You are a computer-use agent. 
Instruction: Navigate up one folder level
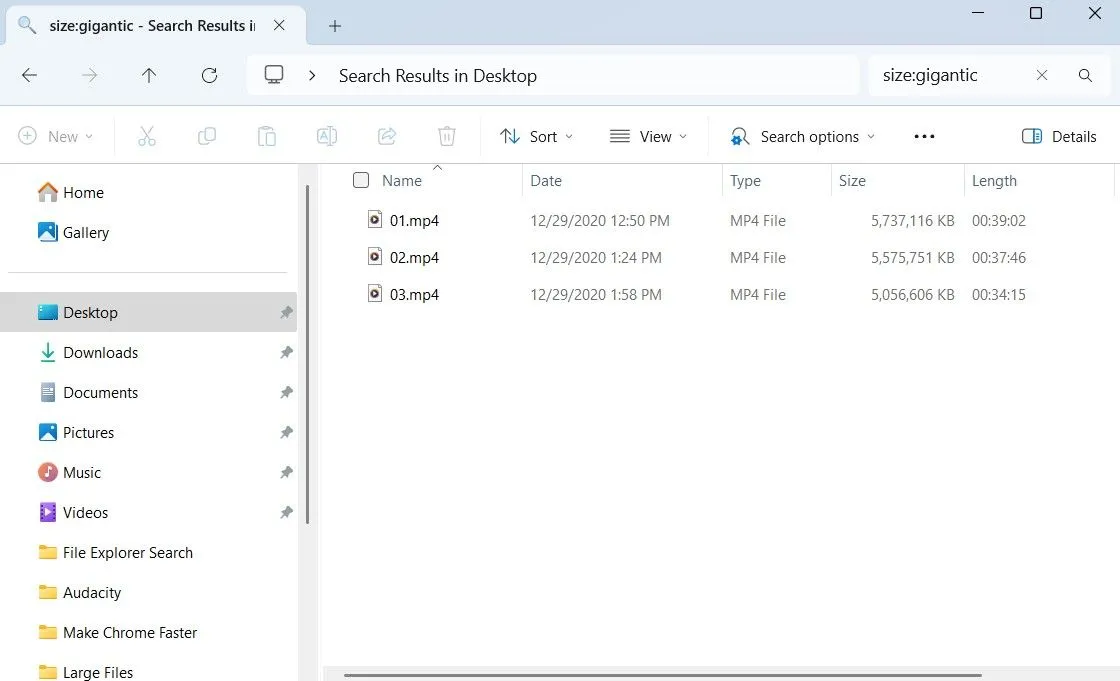click(149, 75)
